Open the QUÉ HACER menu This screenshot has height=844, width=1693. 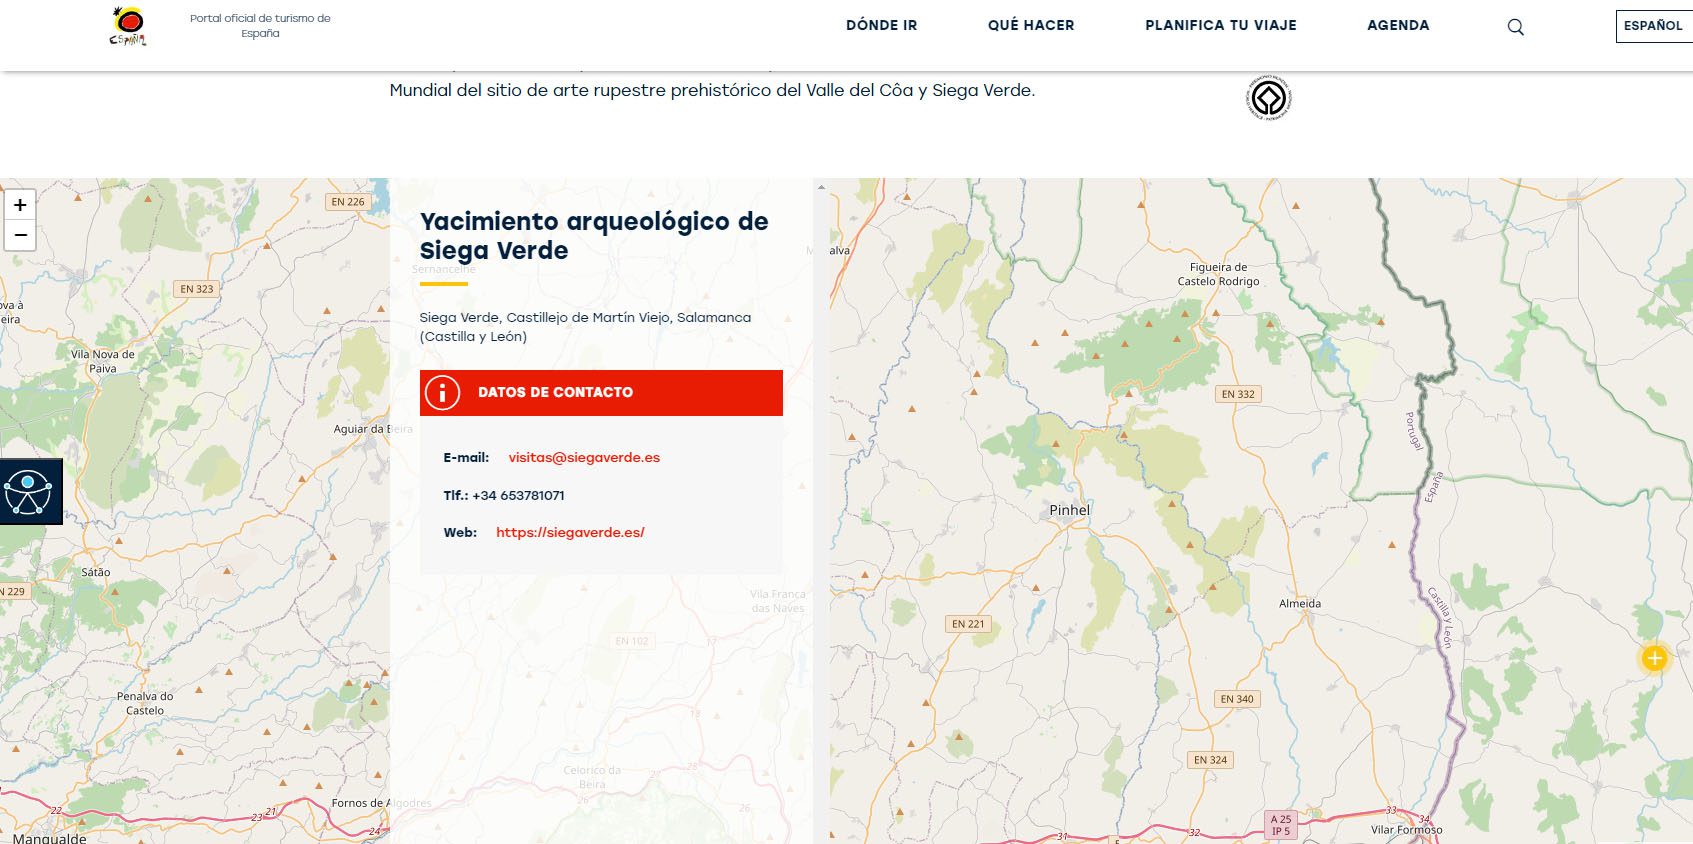(x=1031, y=25)
